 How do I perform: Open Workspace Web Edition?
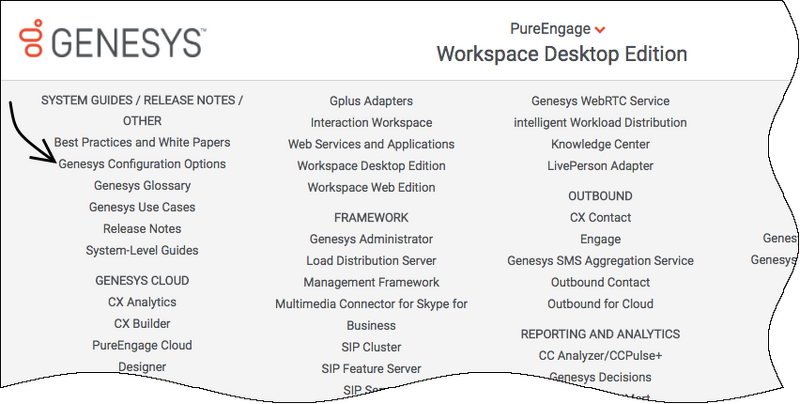pyautogui.click(x=371, y=187)
